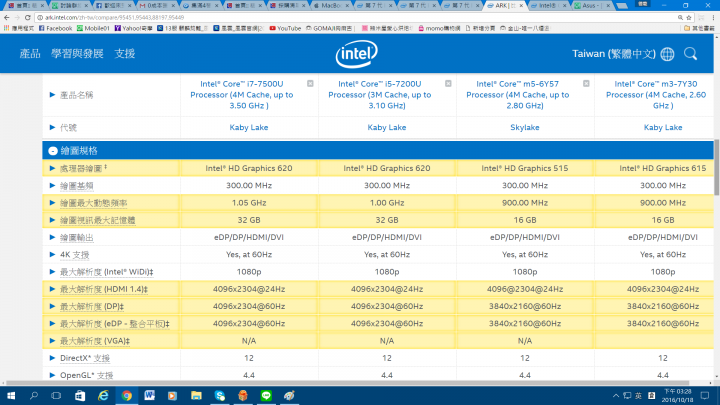
Task: Remove the m5-6Y57 column with its X
Action: (586, 84)
